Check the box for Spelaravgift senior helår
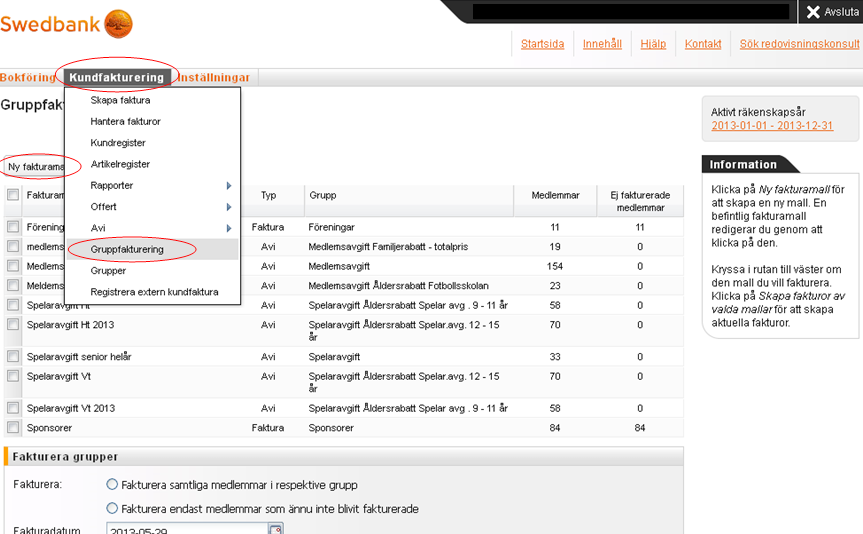The height and width of the screenshot is (534, 863). 13,356
